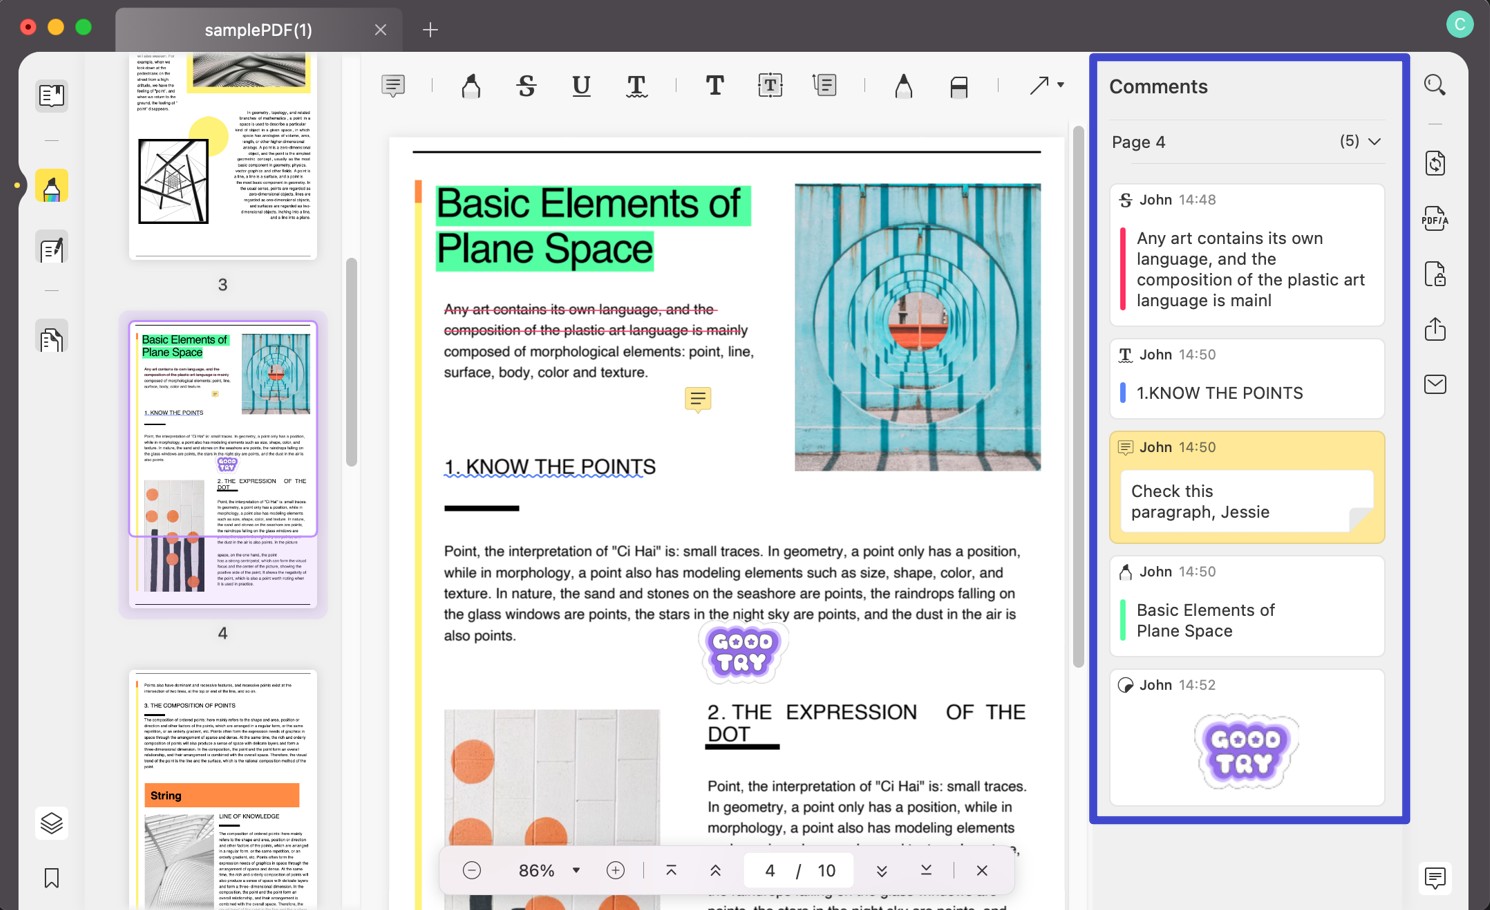This screenshot has height=910, width=1490.
Task: Close the page navigation bar
Action: coord(982,871)
